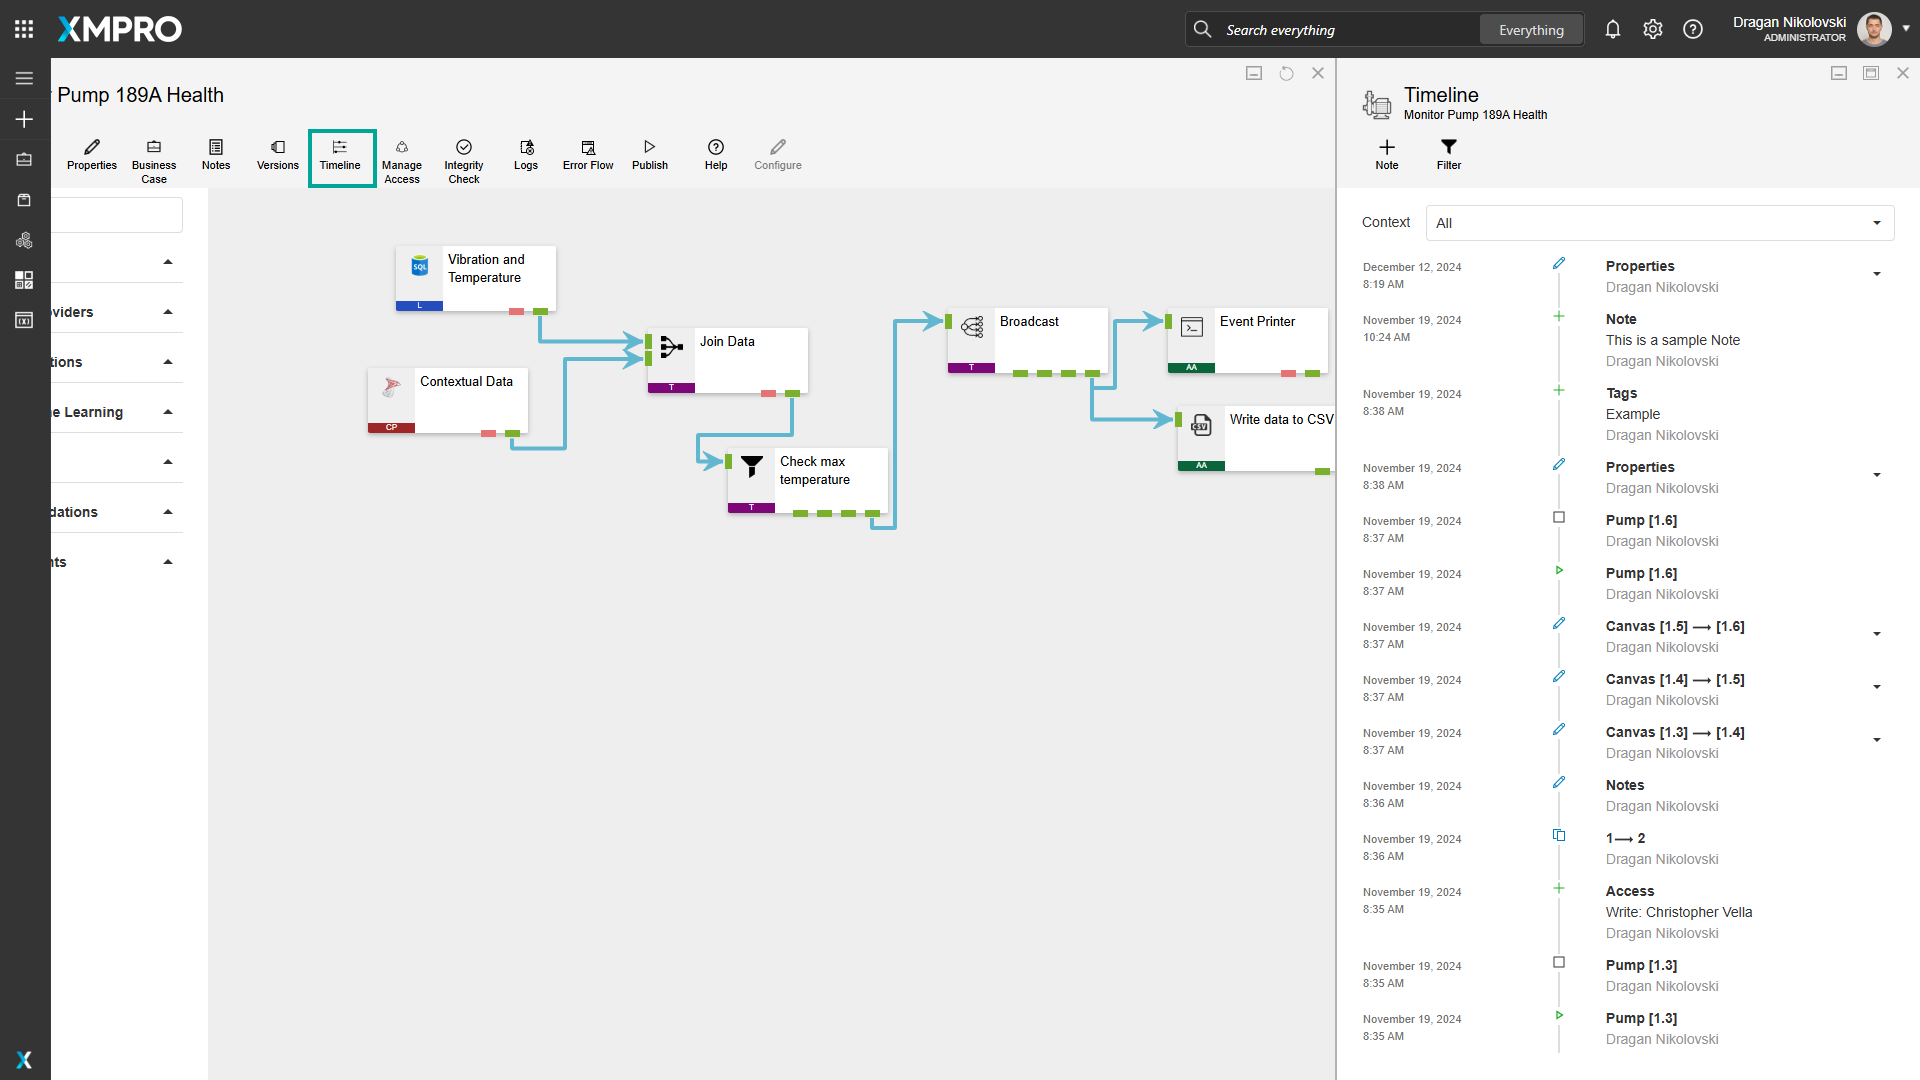Run an Integrity Check
The height and width of the screenshot is (1080, 1920).
click(463, 157)
